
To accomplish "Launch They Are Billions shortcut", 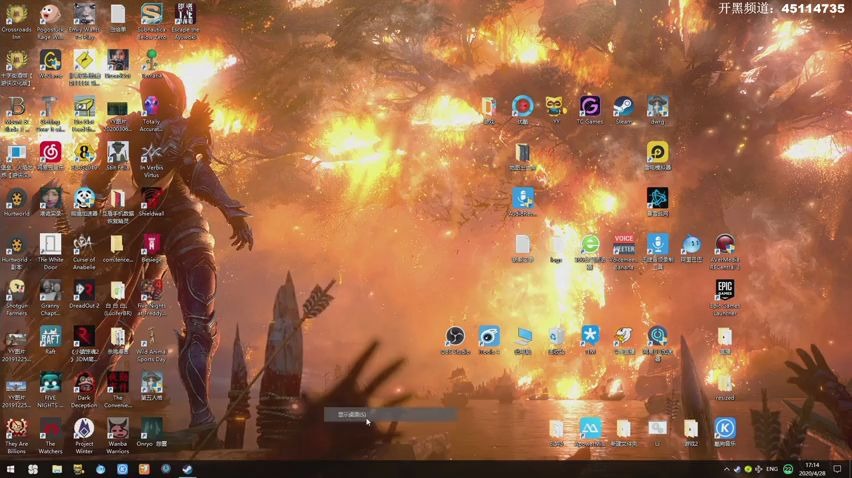I will tap(16, 436).
